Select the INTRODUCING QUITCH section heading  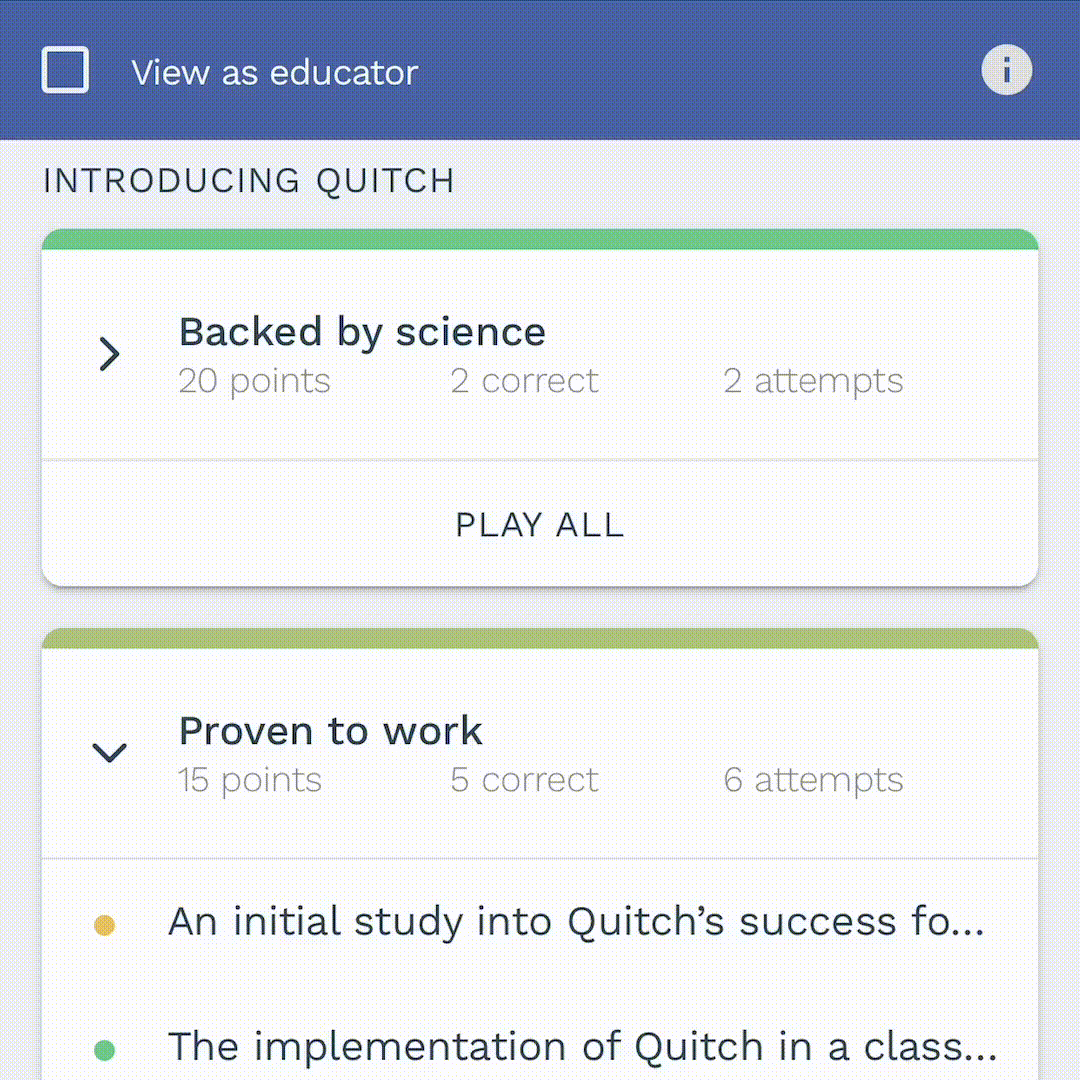[249, 181]
